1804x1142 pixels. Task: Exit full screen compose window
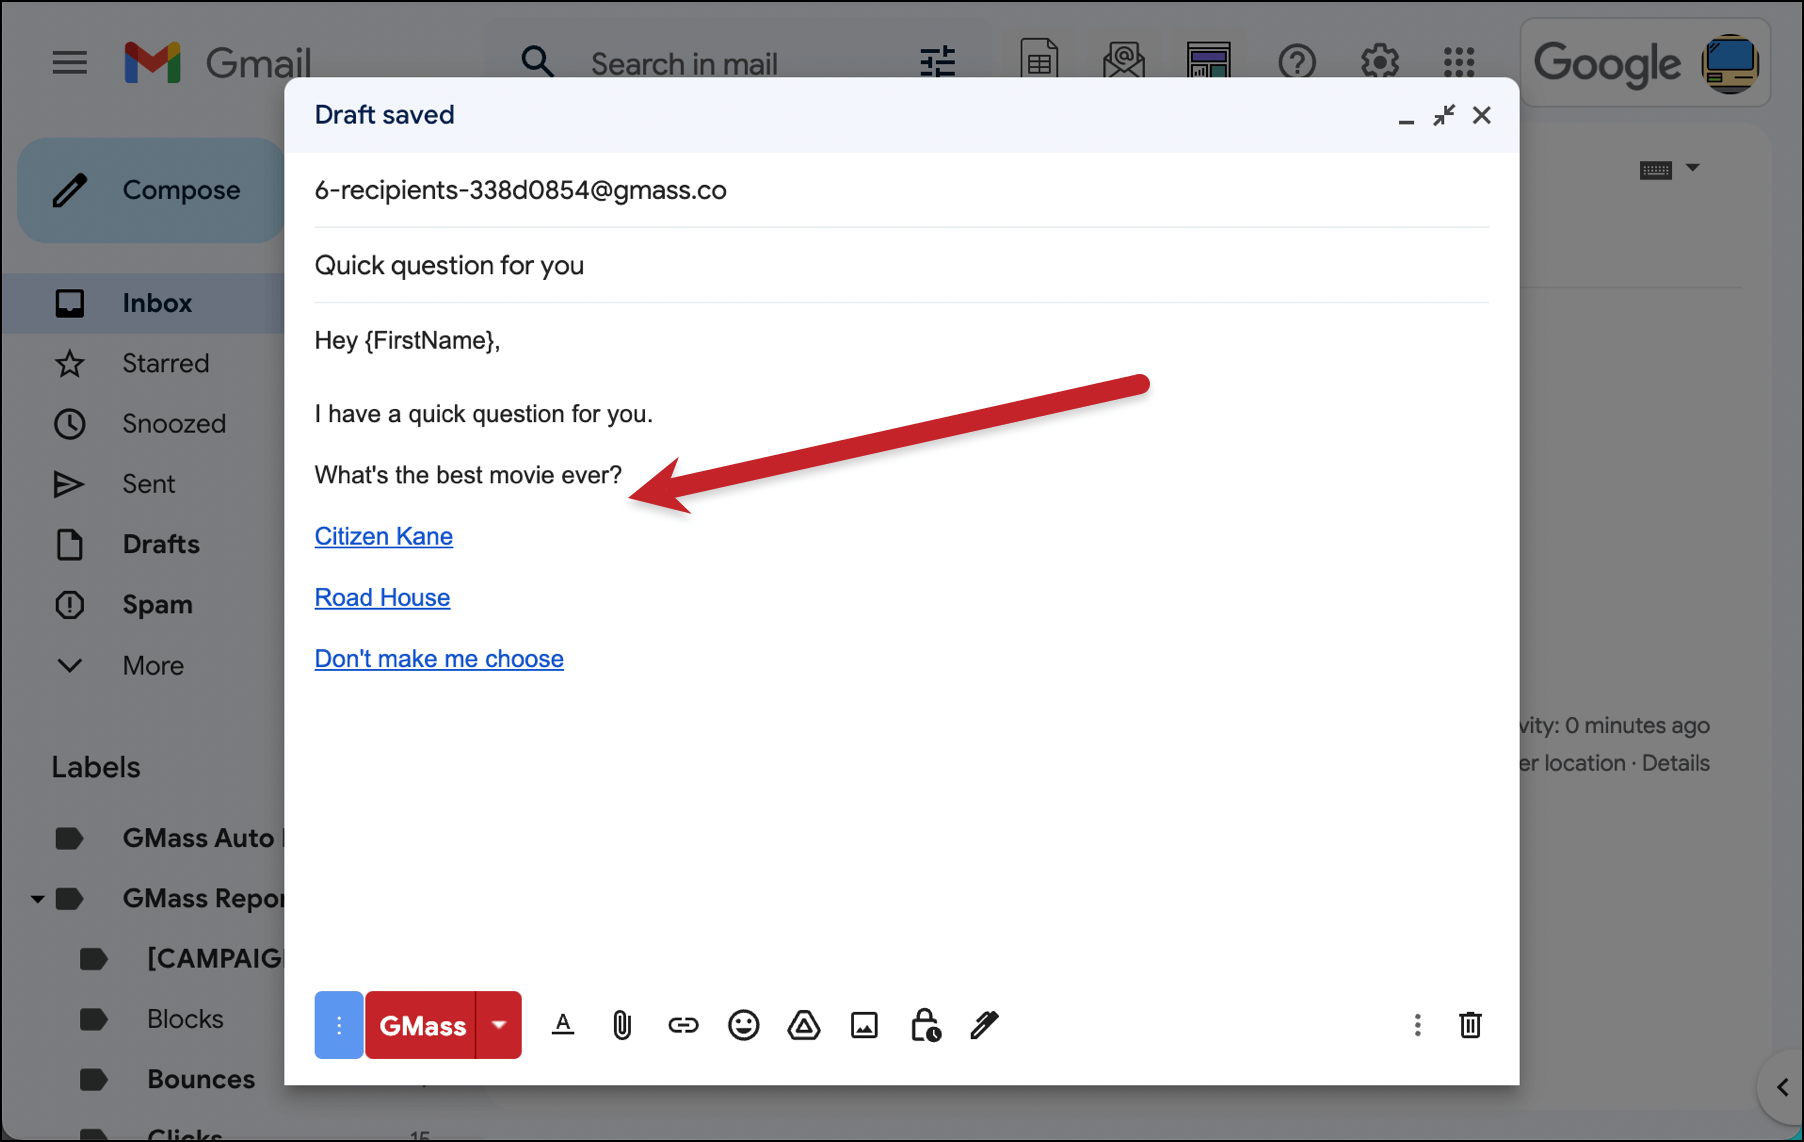[x=1443, y=115]
